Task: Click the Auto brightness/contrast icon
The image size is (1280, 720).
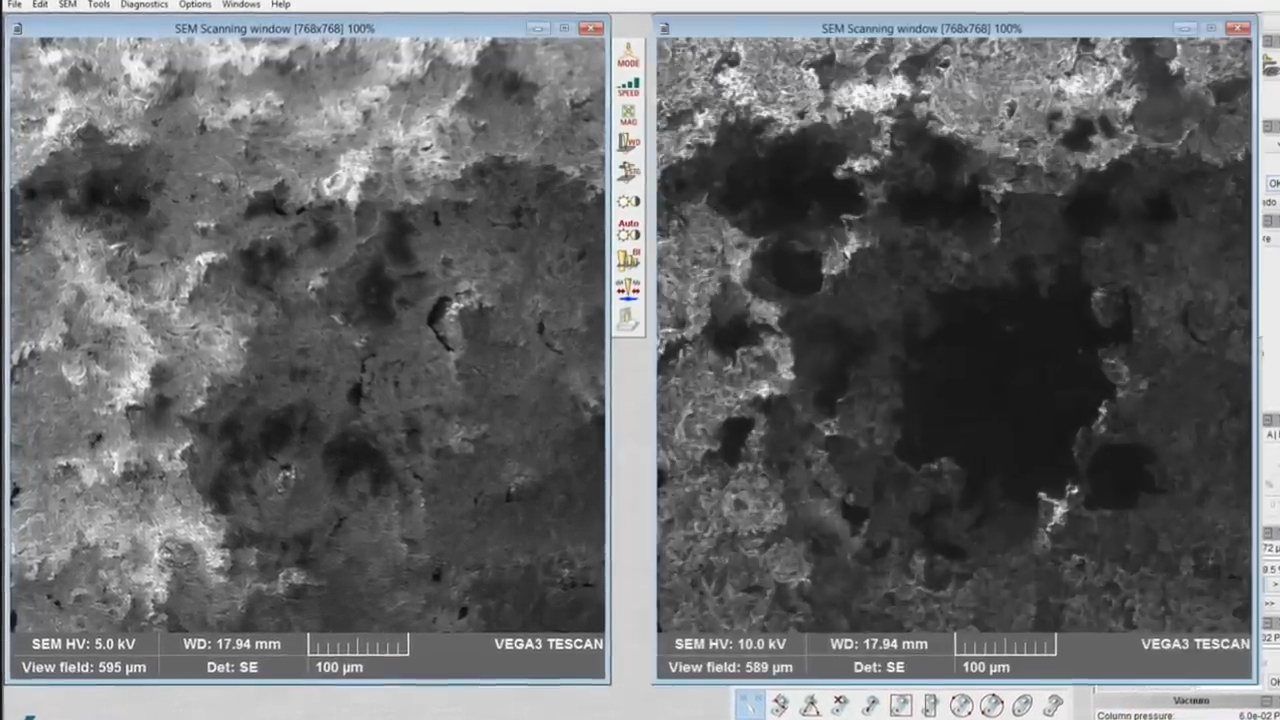Action: (628, 230)
